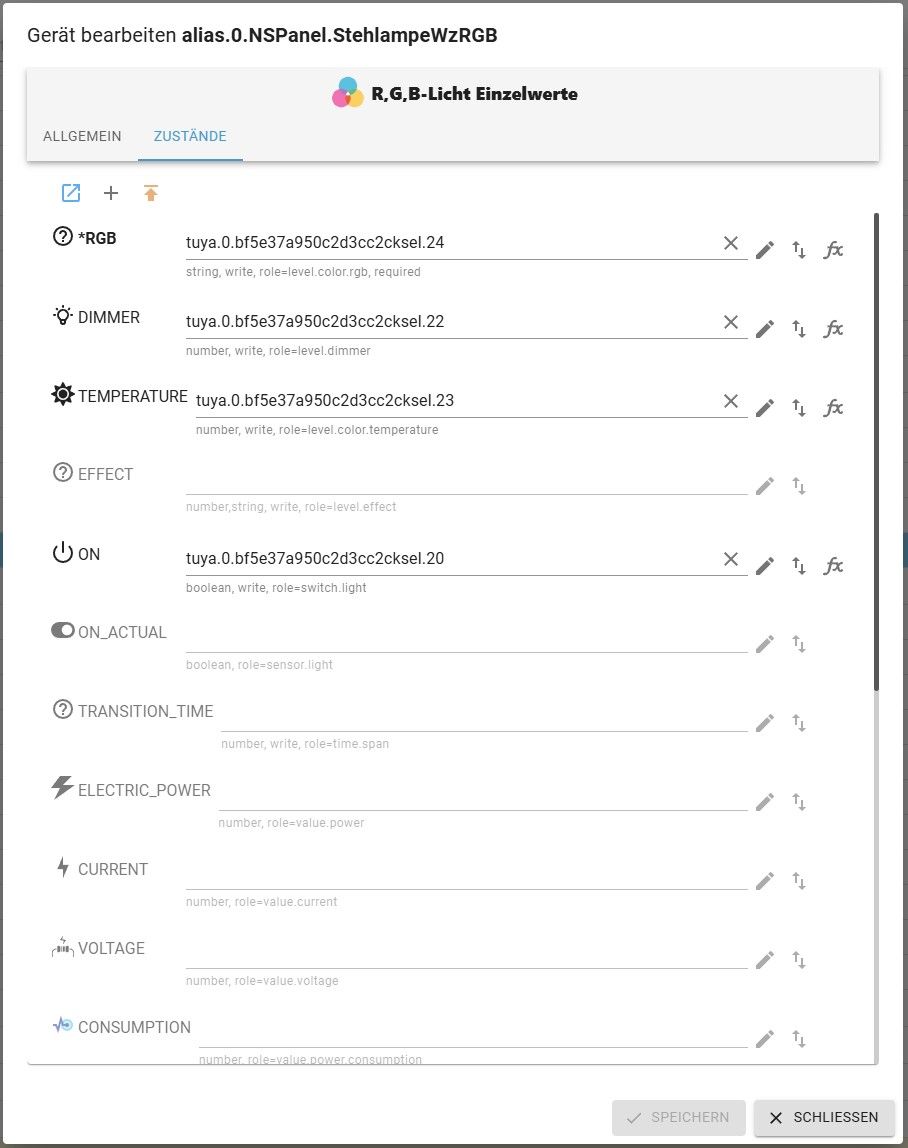The image size is (908, 1148).
Task: Select the ZUSTÄNDE tab
Action: pyautogui.click(x=190, y=136)
